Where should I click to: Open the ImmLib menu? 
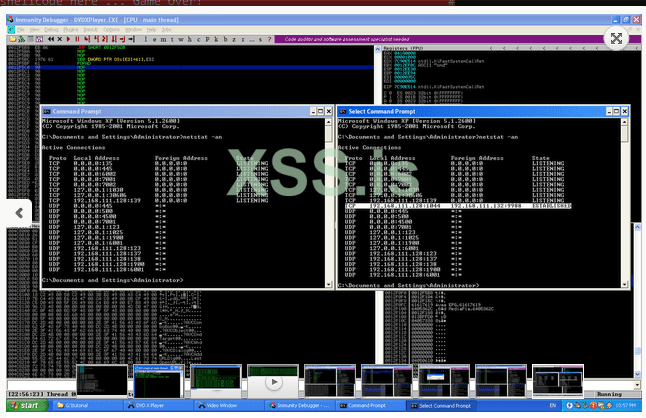pyautogui.click(x=91, y=30)
